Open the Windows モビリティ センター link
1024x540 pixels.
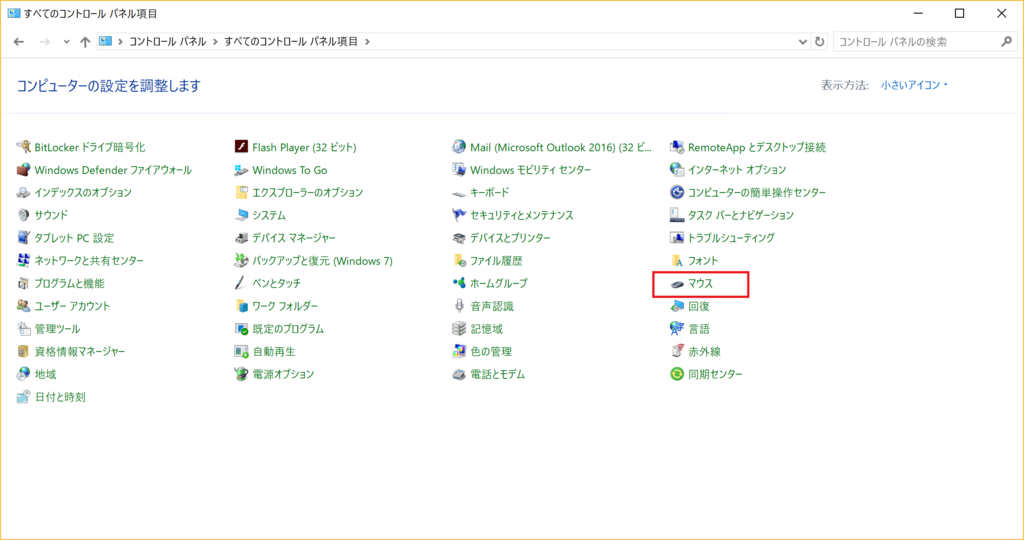pos(530,170)
